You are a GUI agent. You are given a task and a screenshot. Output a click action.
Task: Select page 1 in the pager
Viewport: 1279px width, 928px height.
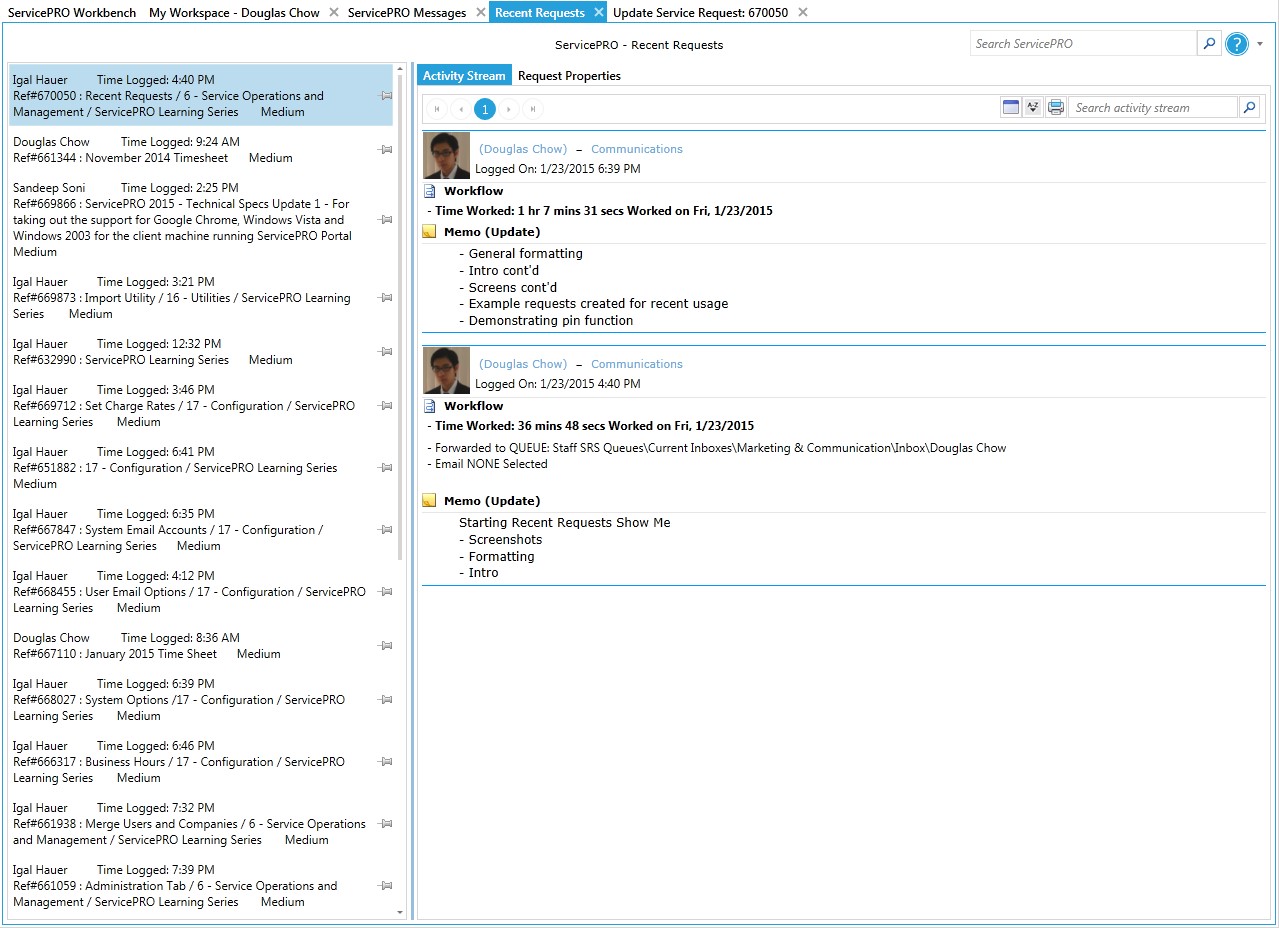(x=485, y=109)
